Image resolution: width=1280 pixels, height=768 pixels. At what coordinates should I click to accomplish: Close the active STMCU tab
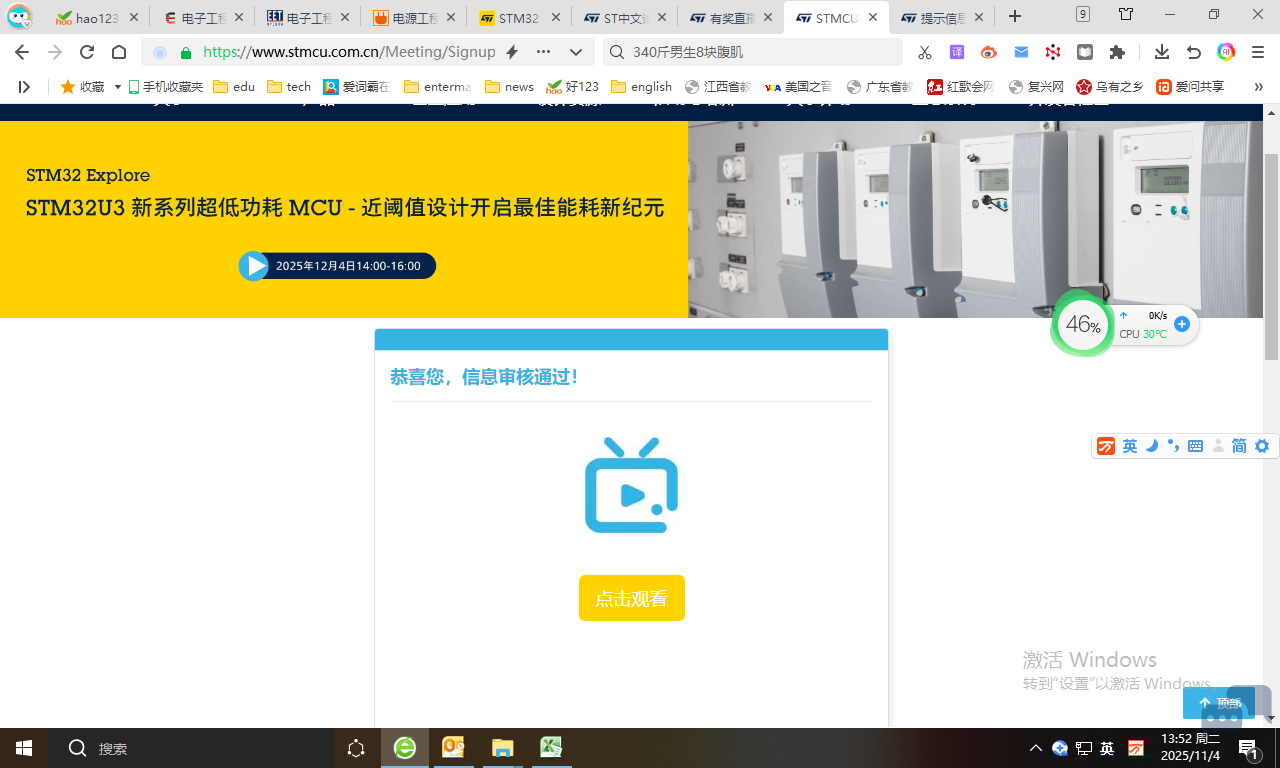coord(872,18)
